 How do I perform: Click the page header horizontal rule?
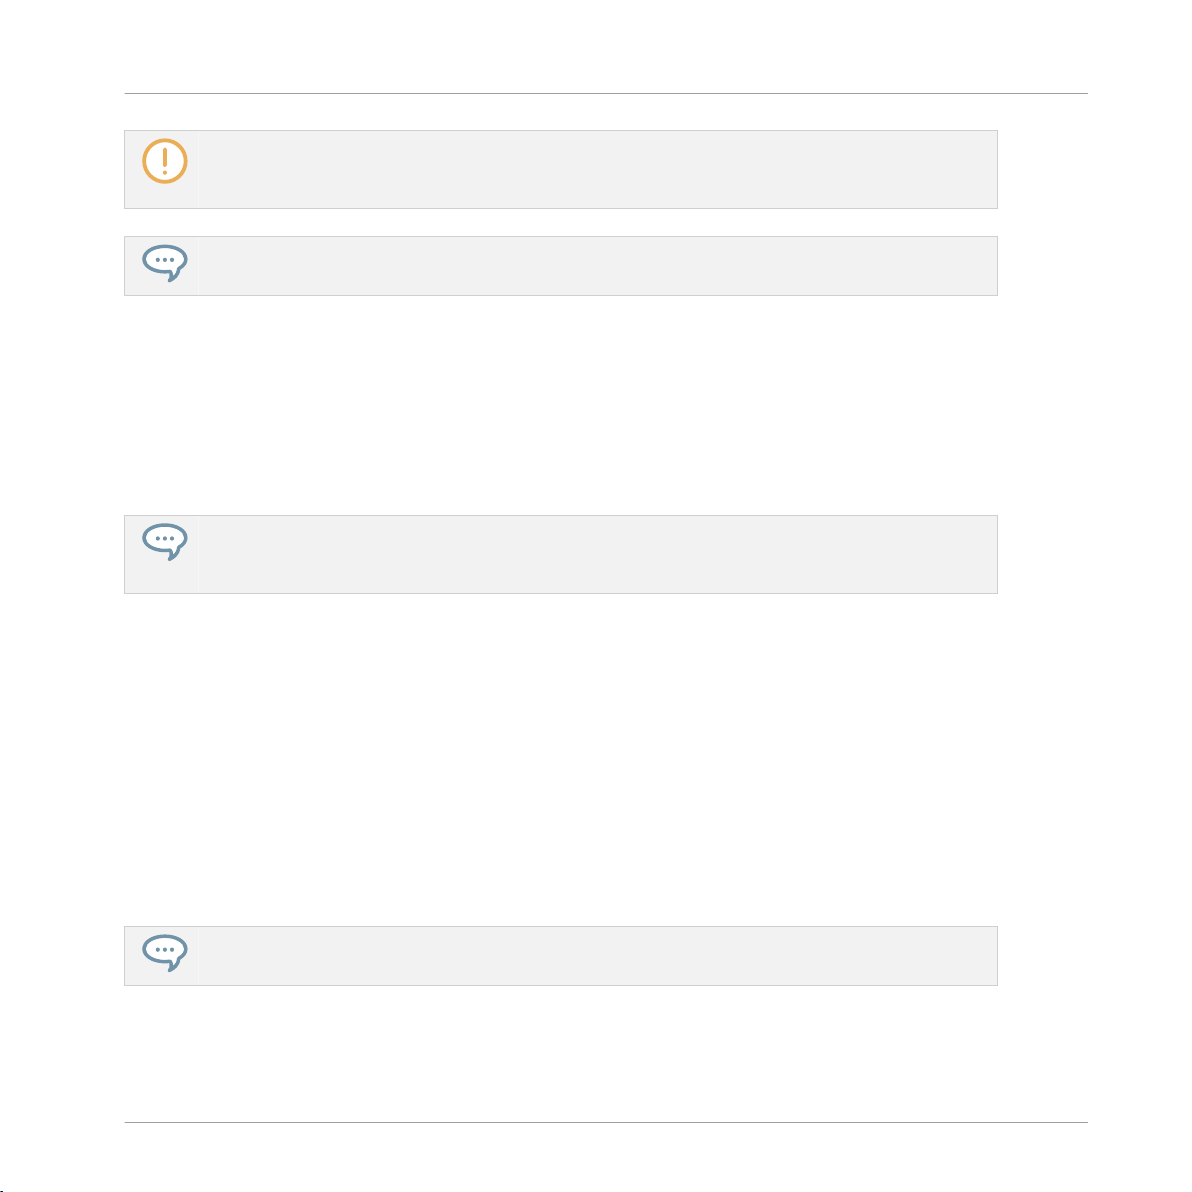[606, 94]
